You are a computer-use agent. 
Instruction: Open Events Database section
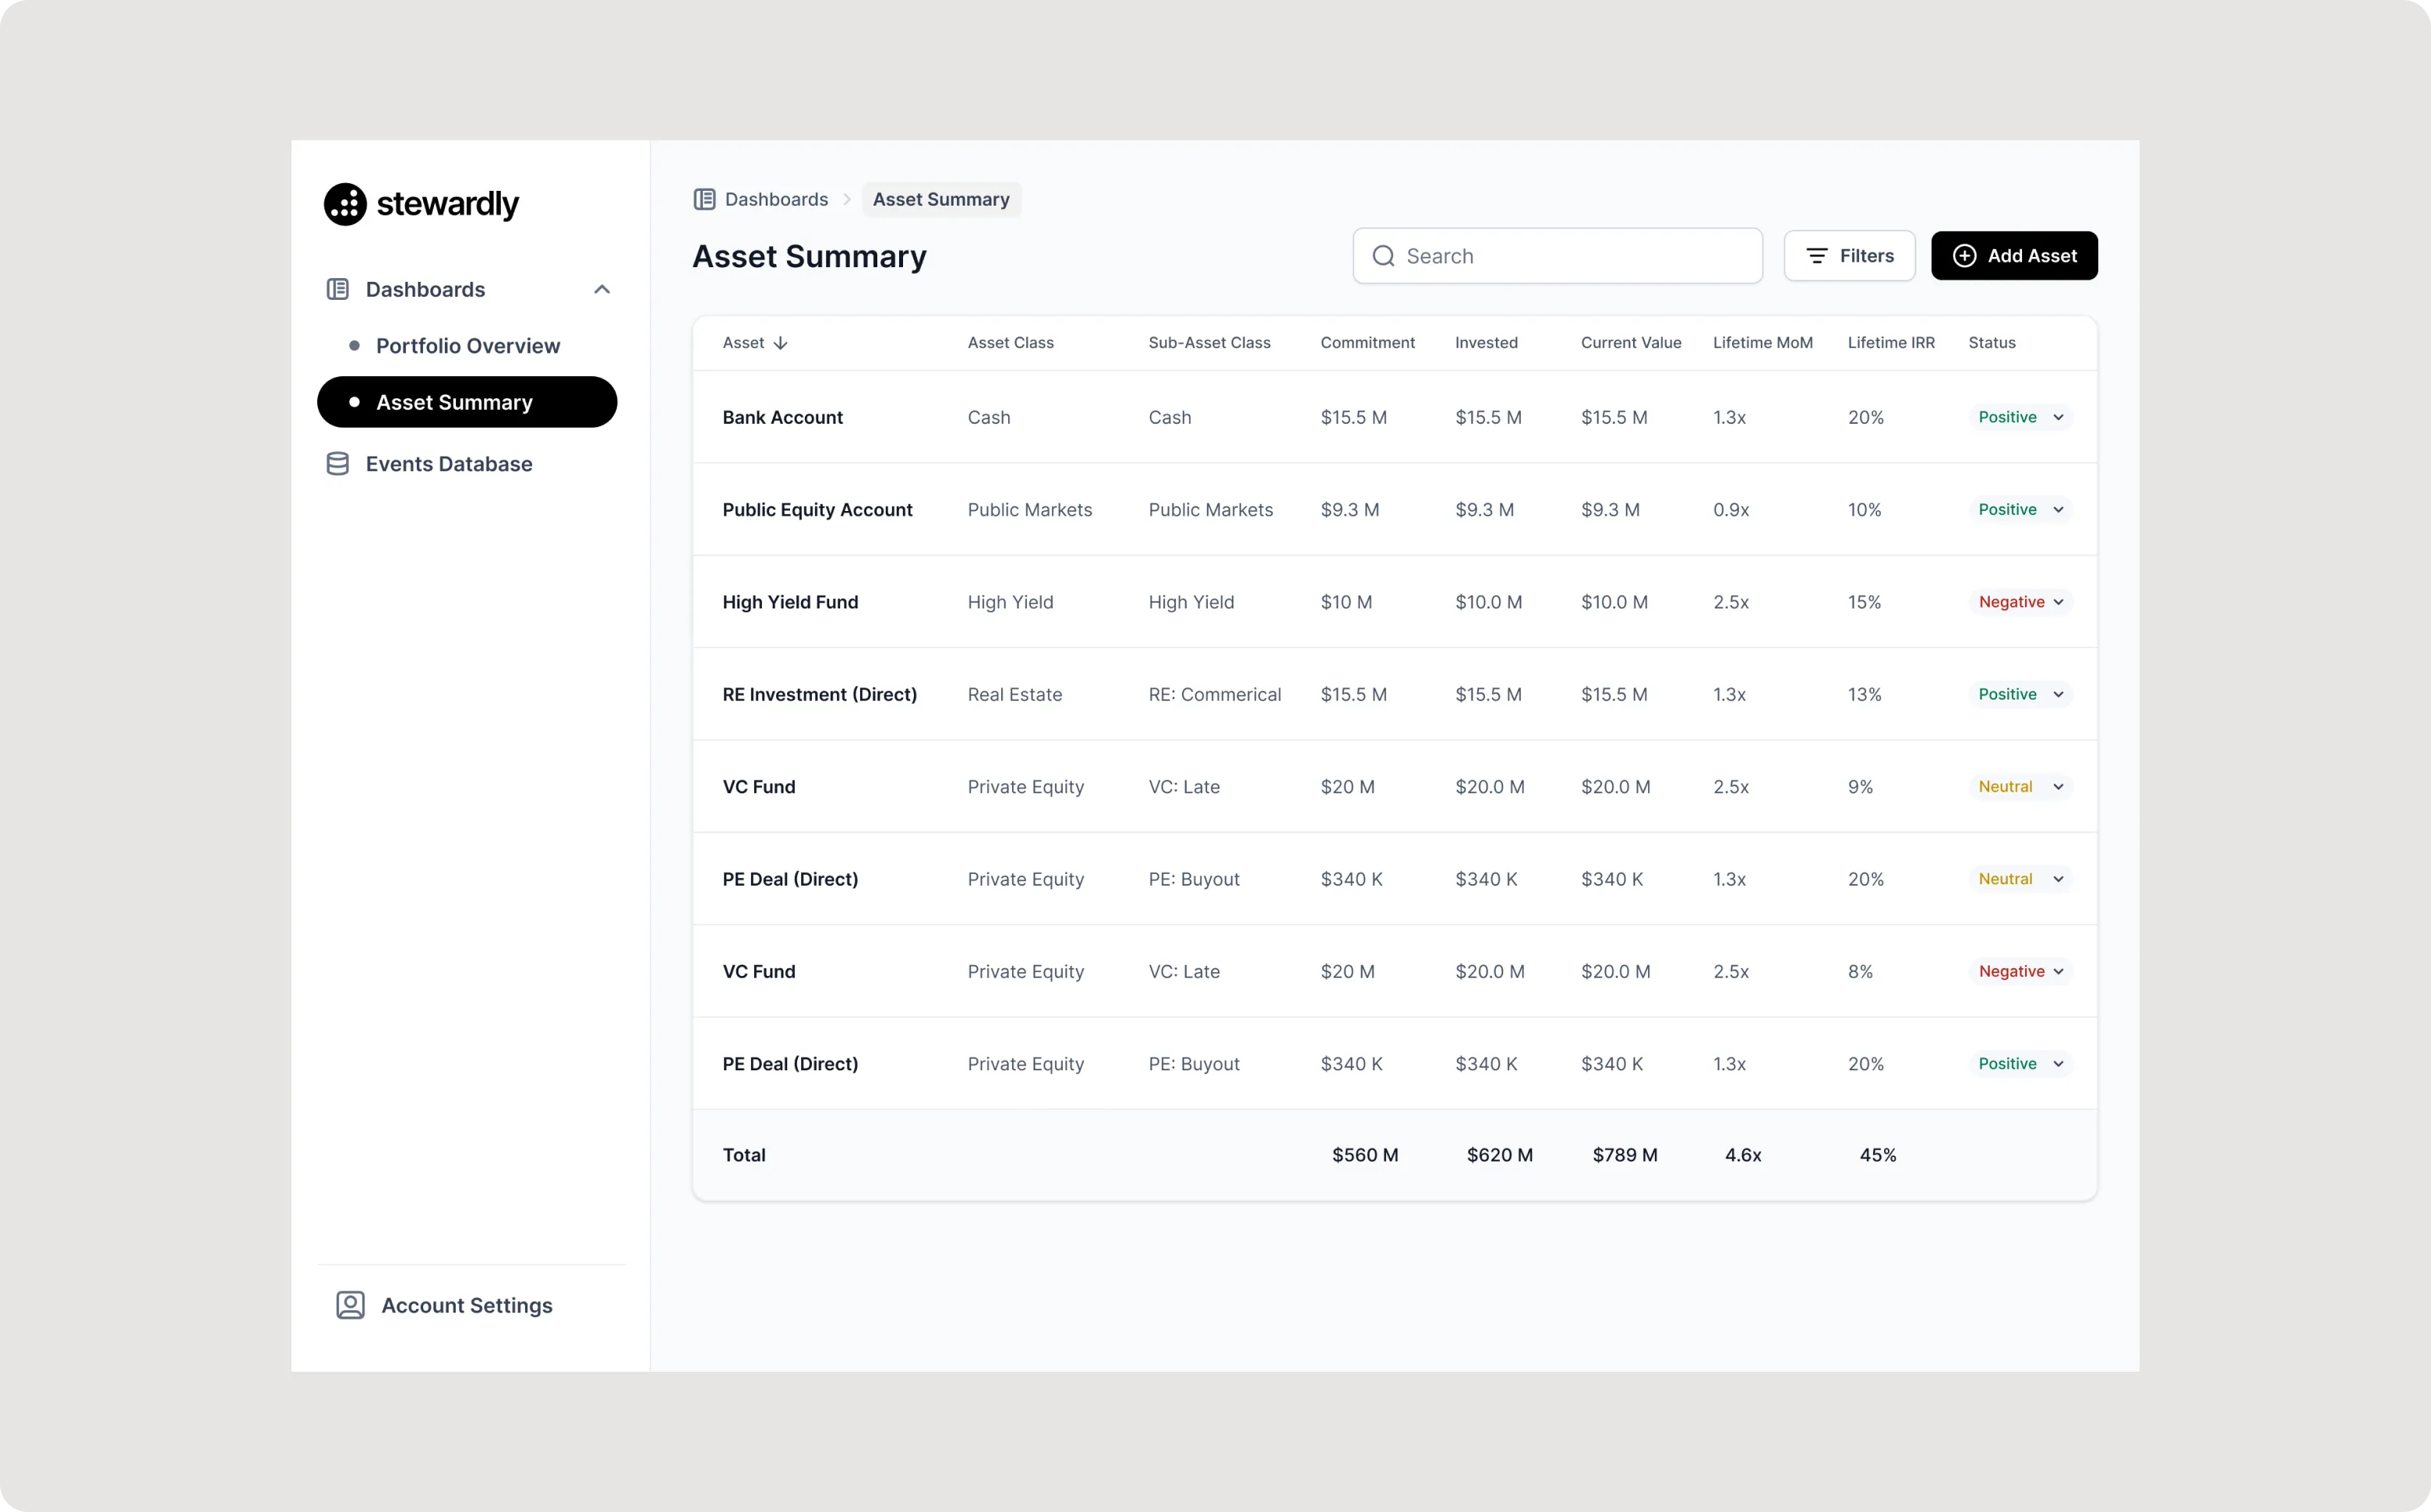[448, 464]
